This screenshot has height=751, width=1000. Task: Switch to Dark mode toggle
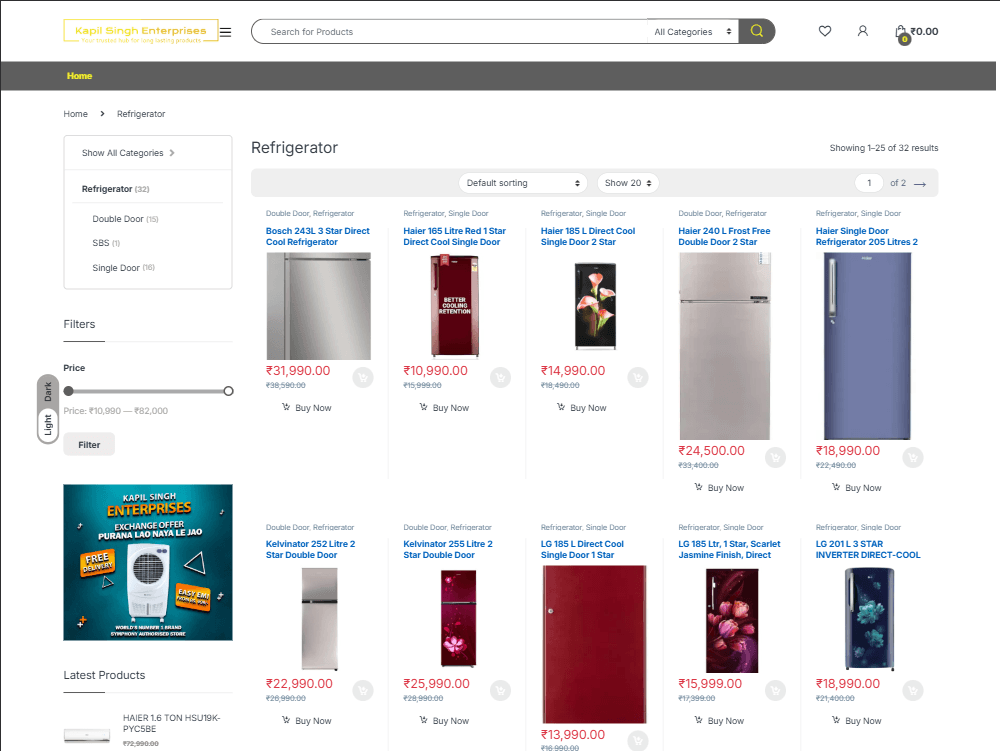tap(47, 392)
